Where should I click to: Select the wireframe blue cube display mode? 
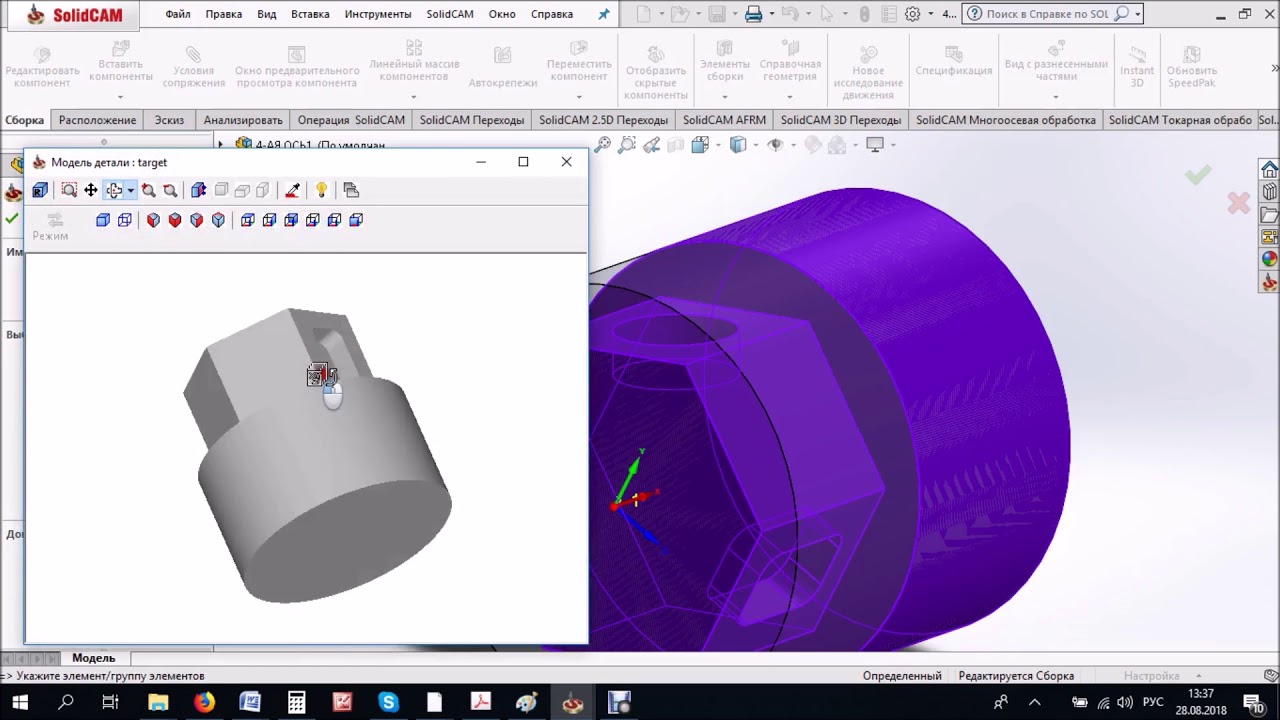pyautogui.click(x=125, y=220)
